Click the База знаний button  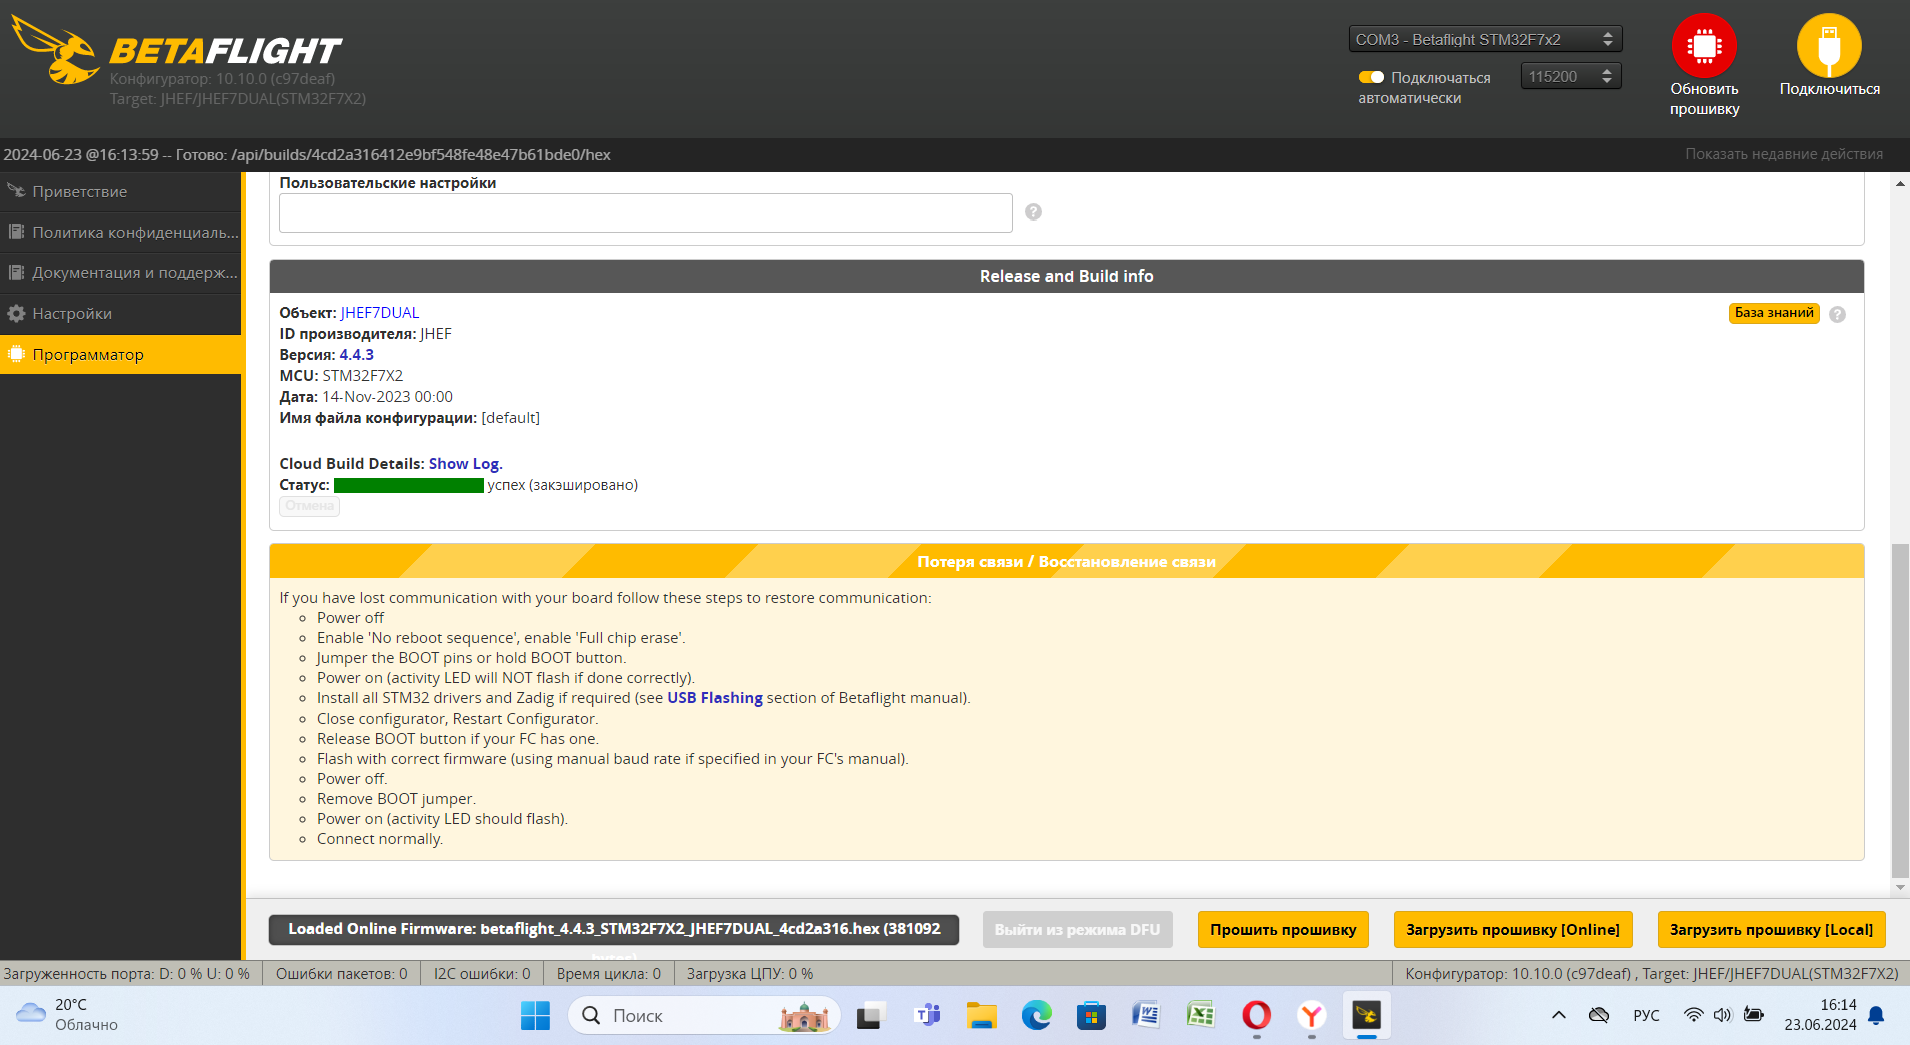click(1774, 313)
